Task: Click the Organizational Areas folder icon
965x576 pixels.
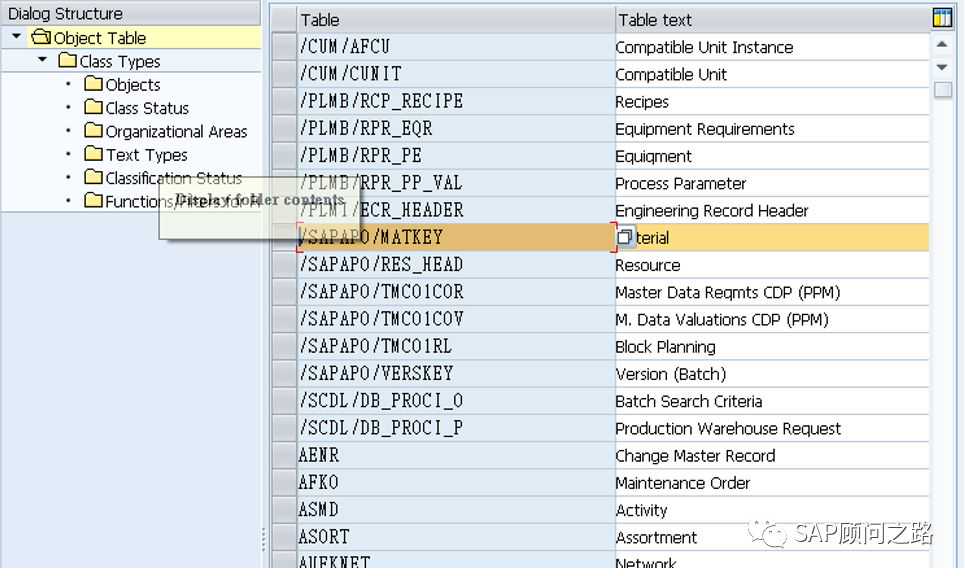Action: click(x=94, y=131)
